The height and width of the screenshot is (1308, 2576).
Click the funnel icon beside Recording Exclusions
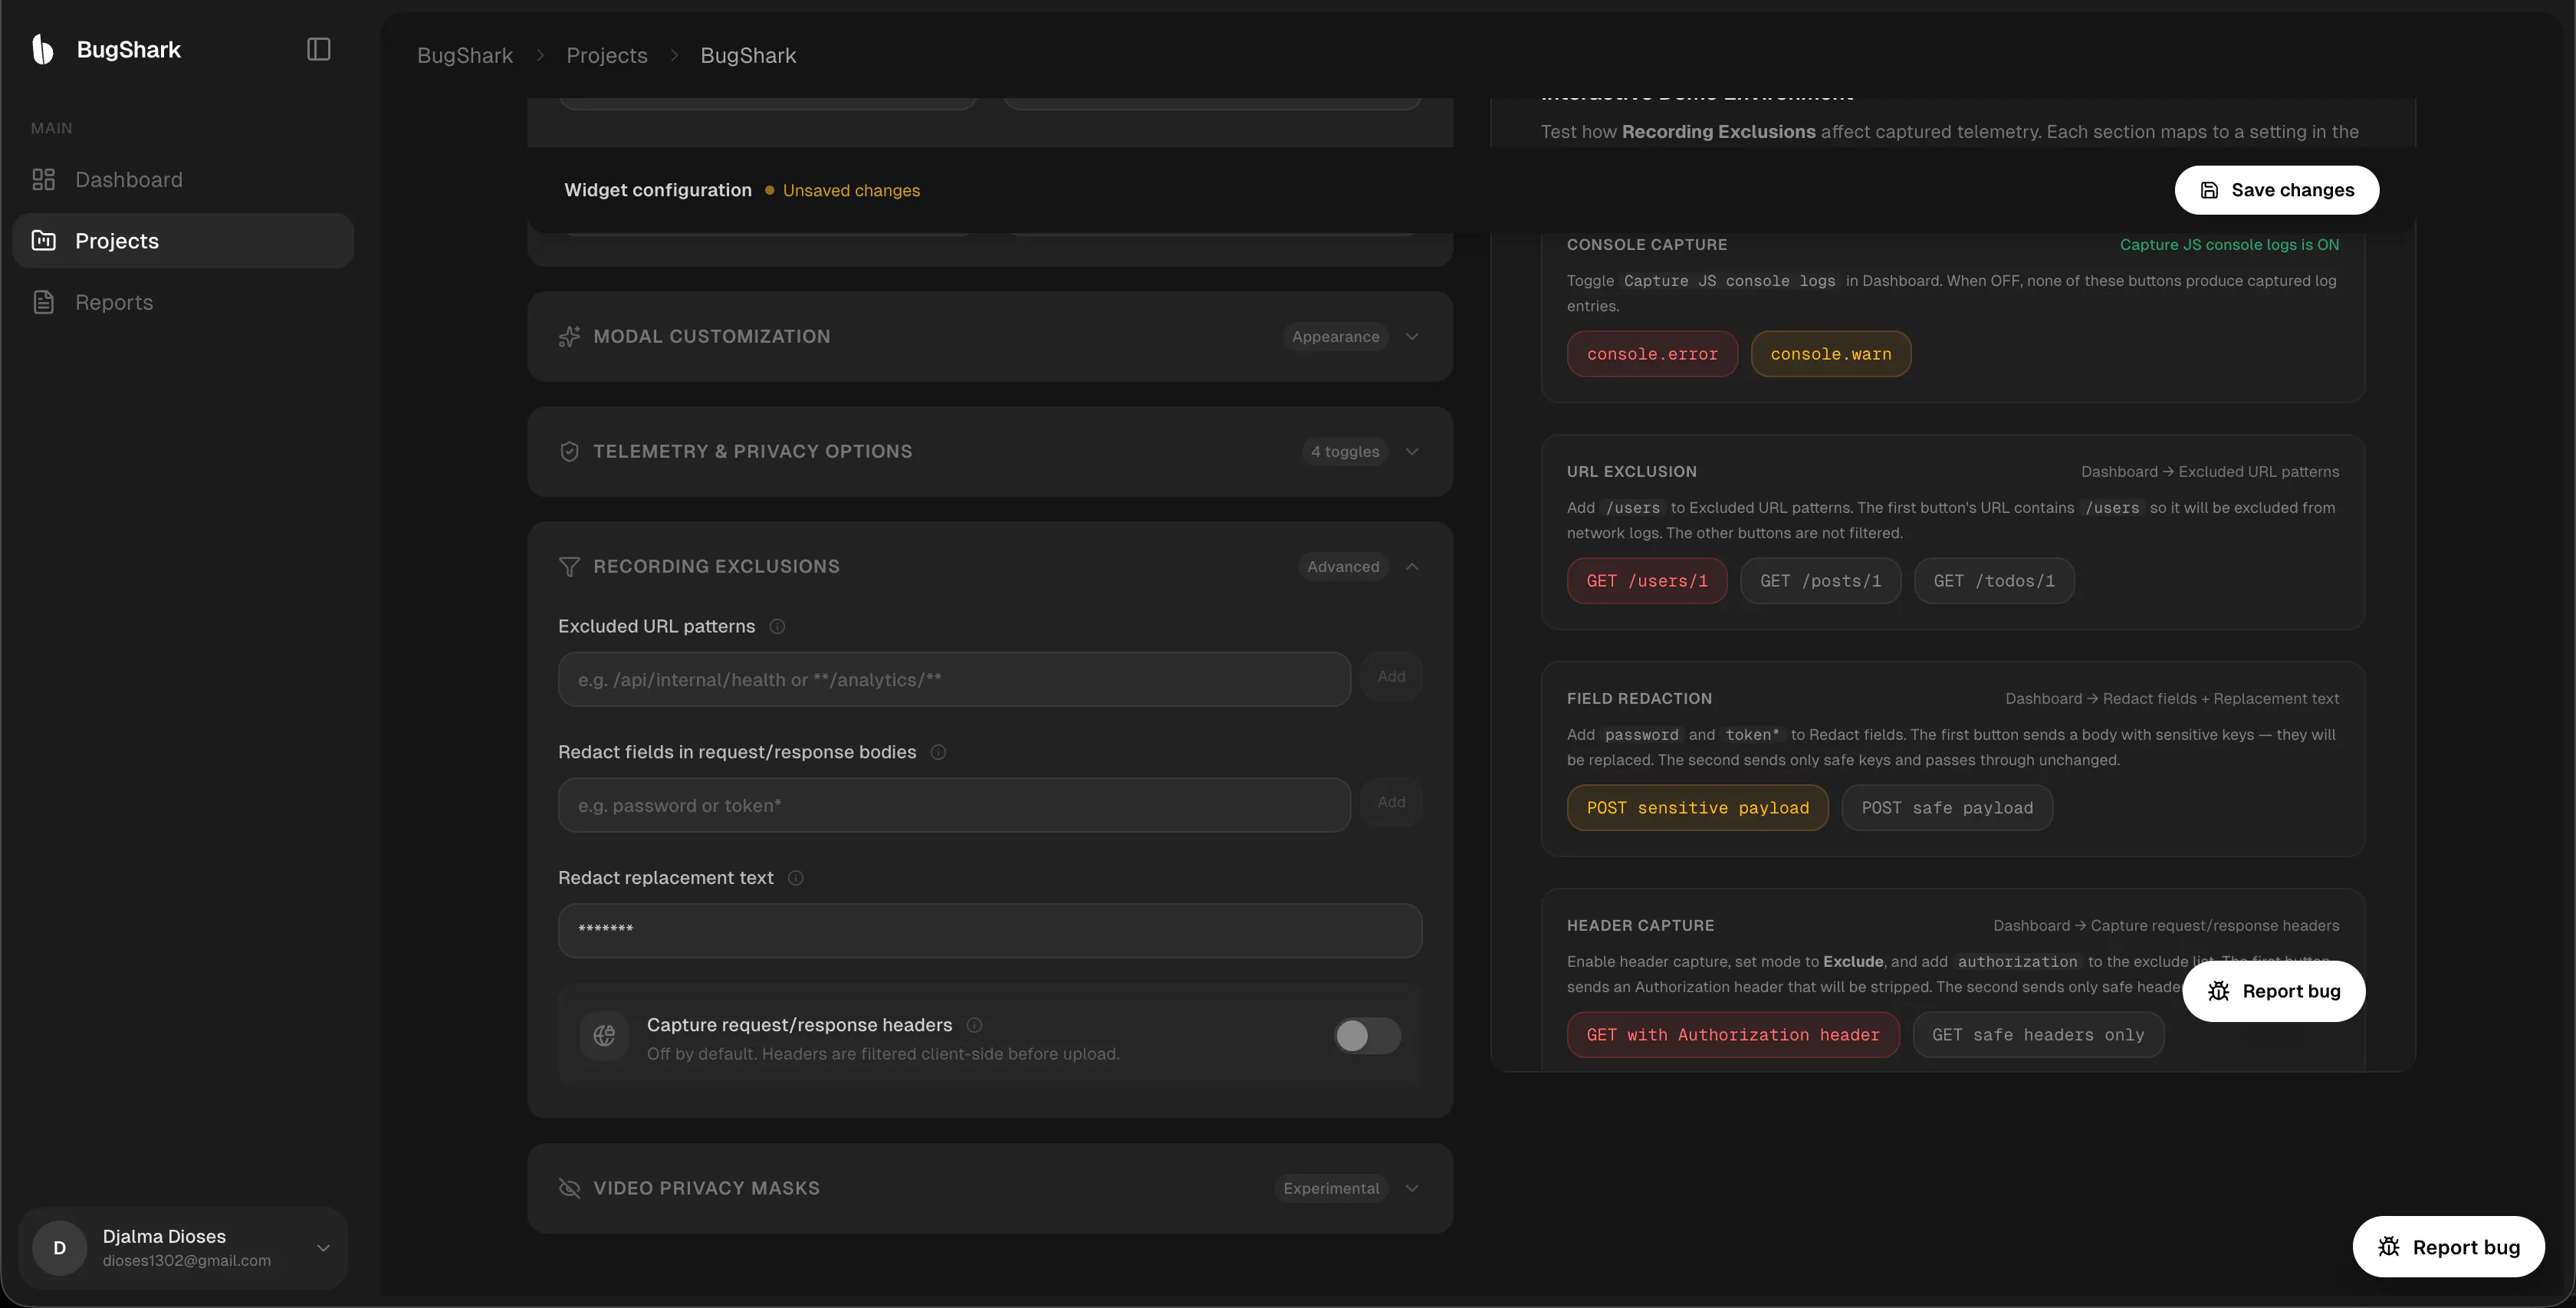pos(569,567)
